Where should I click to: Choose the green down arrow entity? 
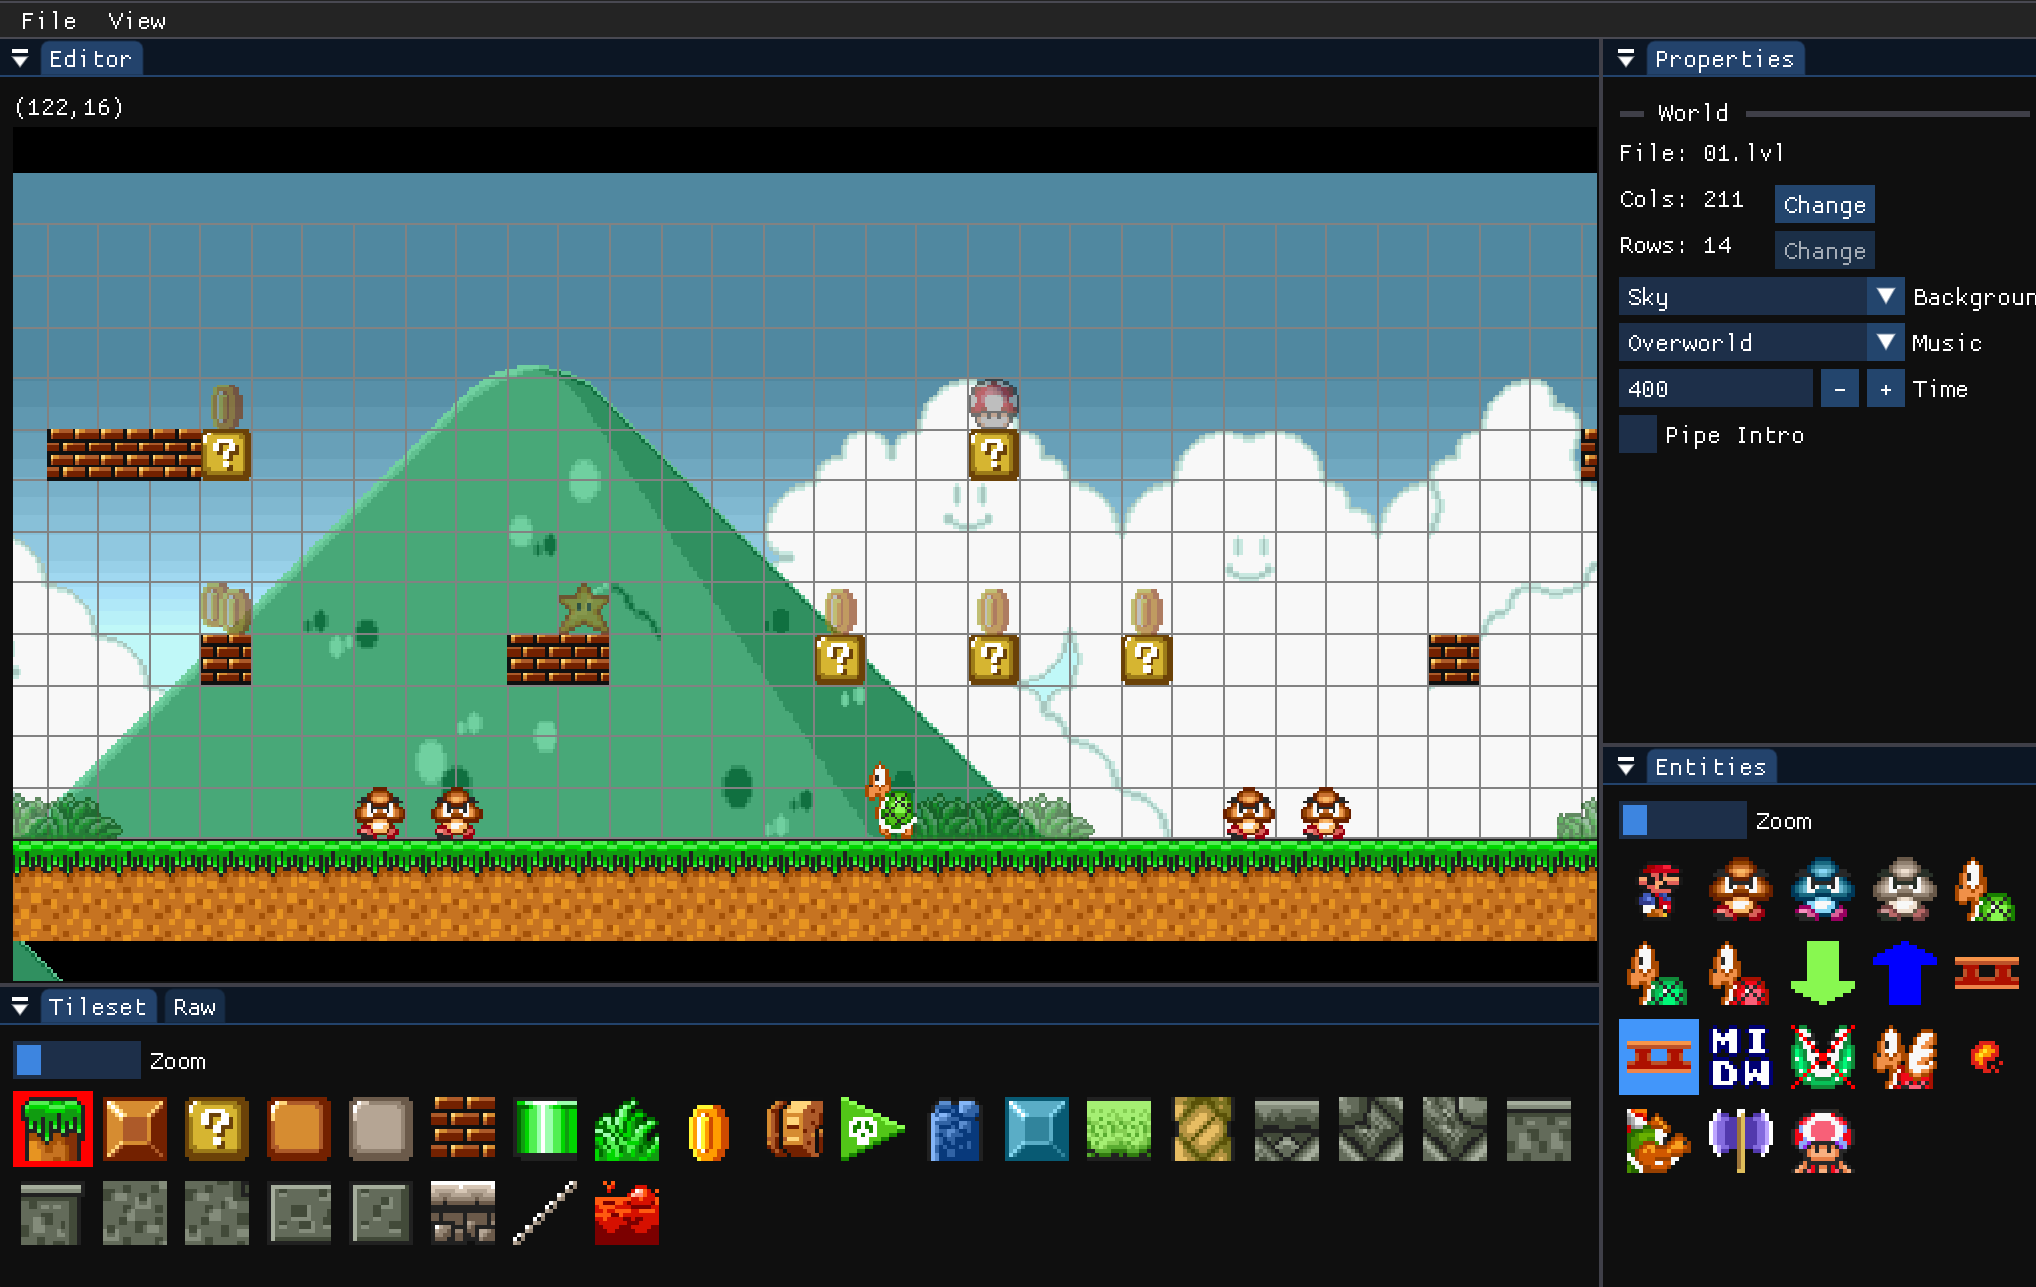pos(1822,973)
